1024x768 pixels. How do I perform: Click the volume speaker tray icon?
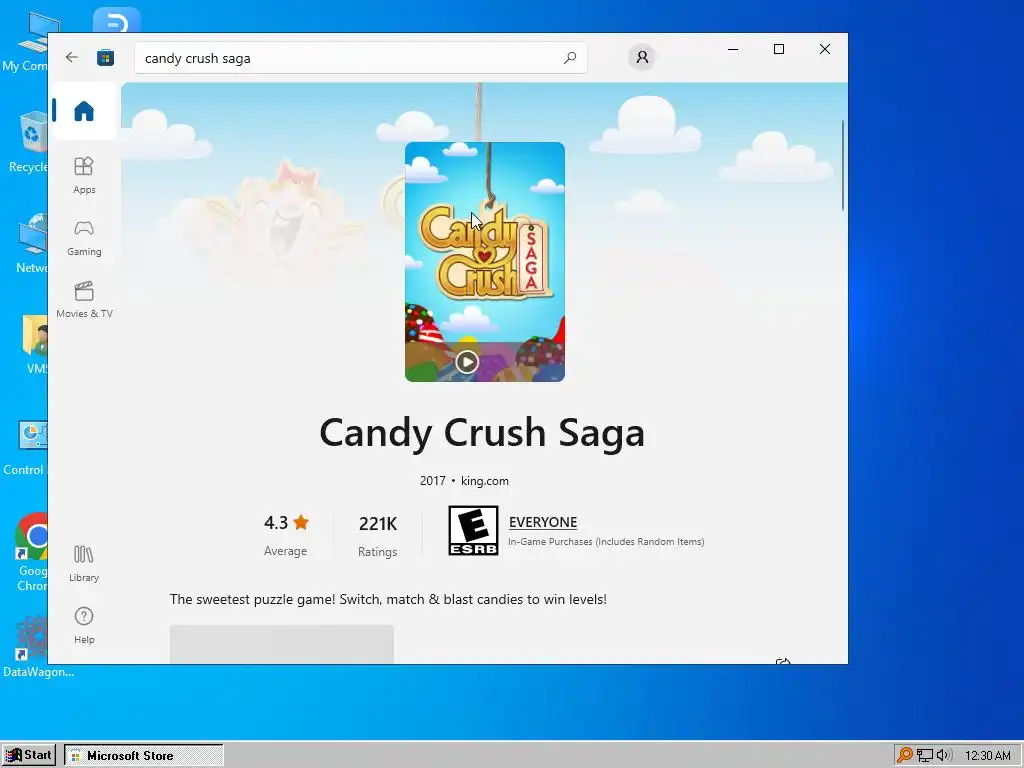tap(944, 755)
